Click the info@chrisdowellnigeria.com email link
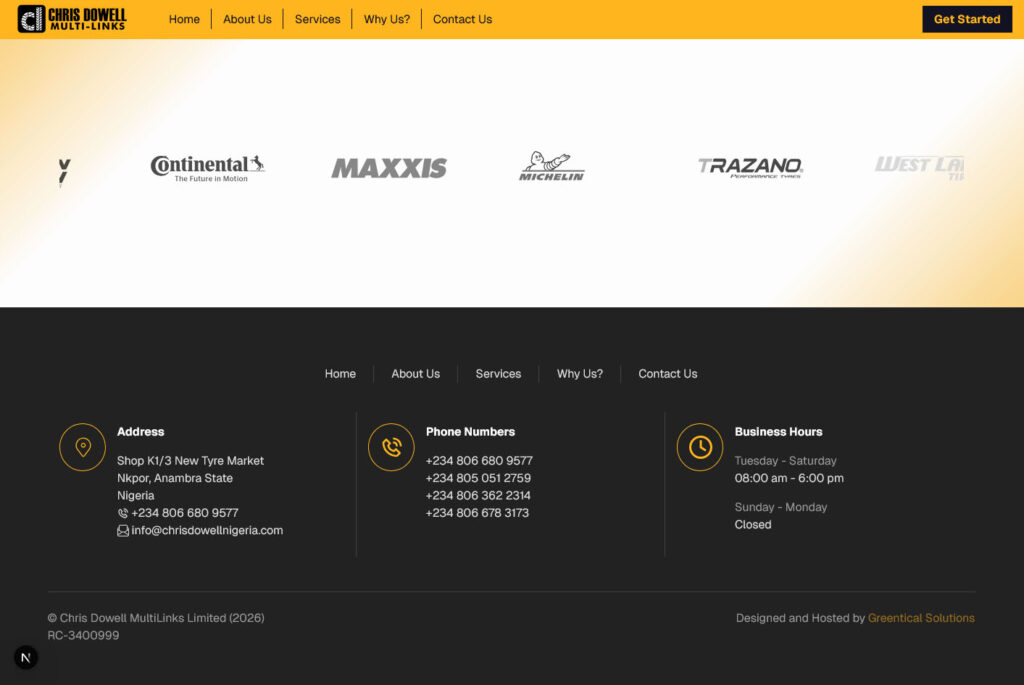The width and height of the screenshot is (1024, 685). [207, 531]
